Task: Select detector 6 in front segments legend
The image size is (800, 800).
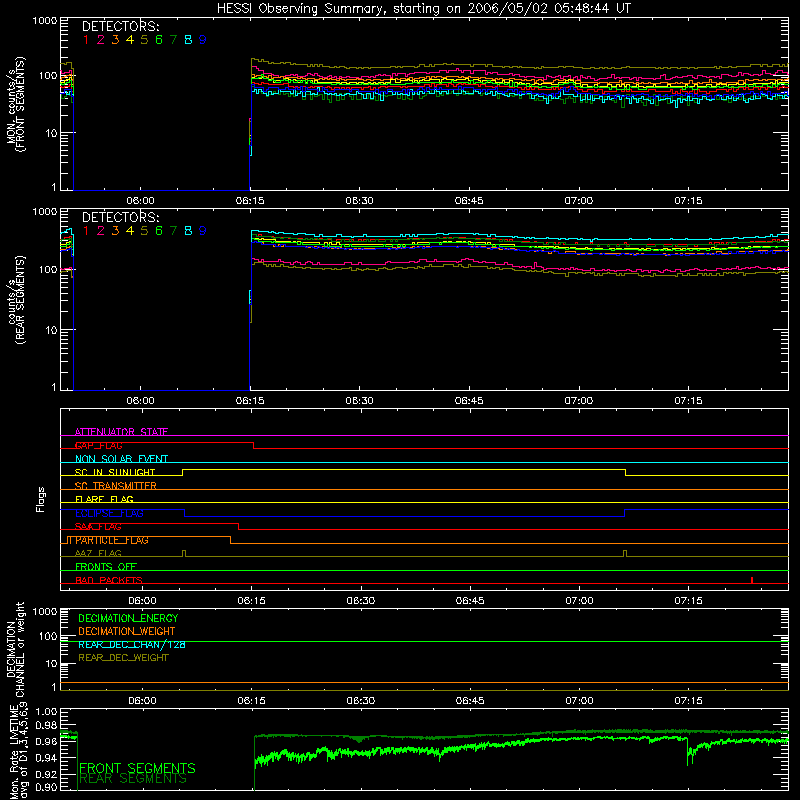Action: 159,40
